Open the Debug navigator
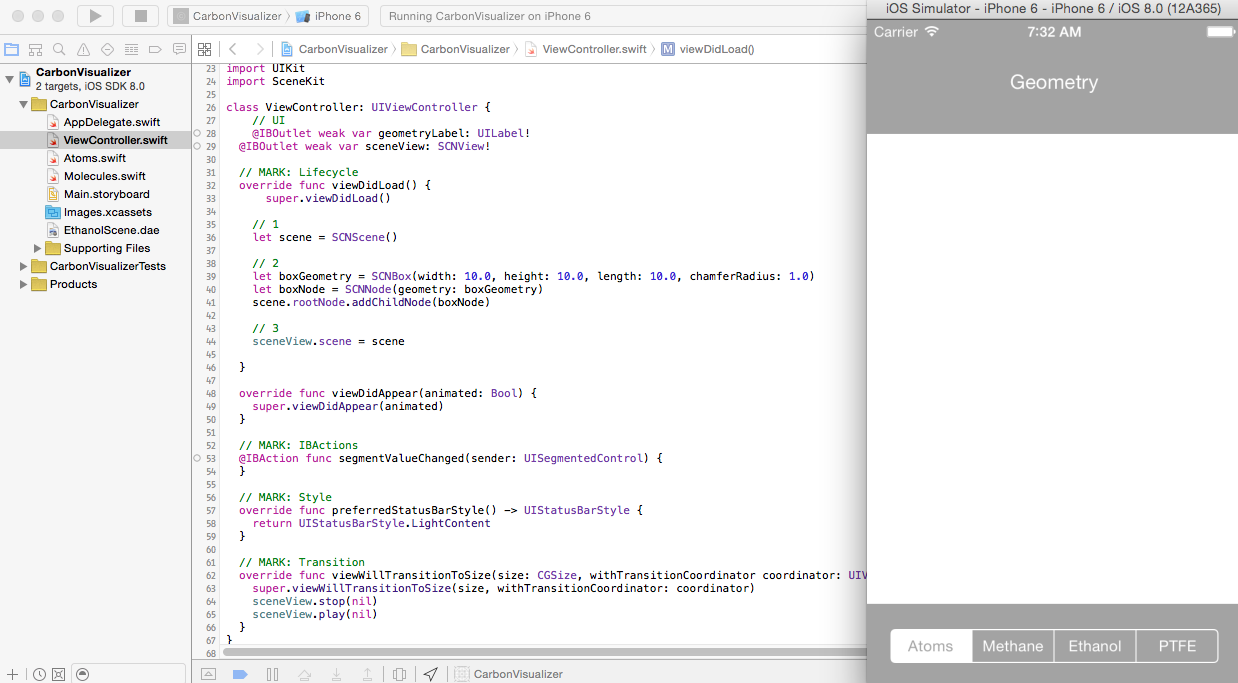1238x683 pixels. [x=132, y=49]
